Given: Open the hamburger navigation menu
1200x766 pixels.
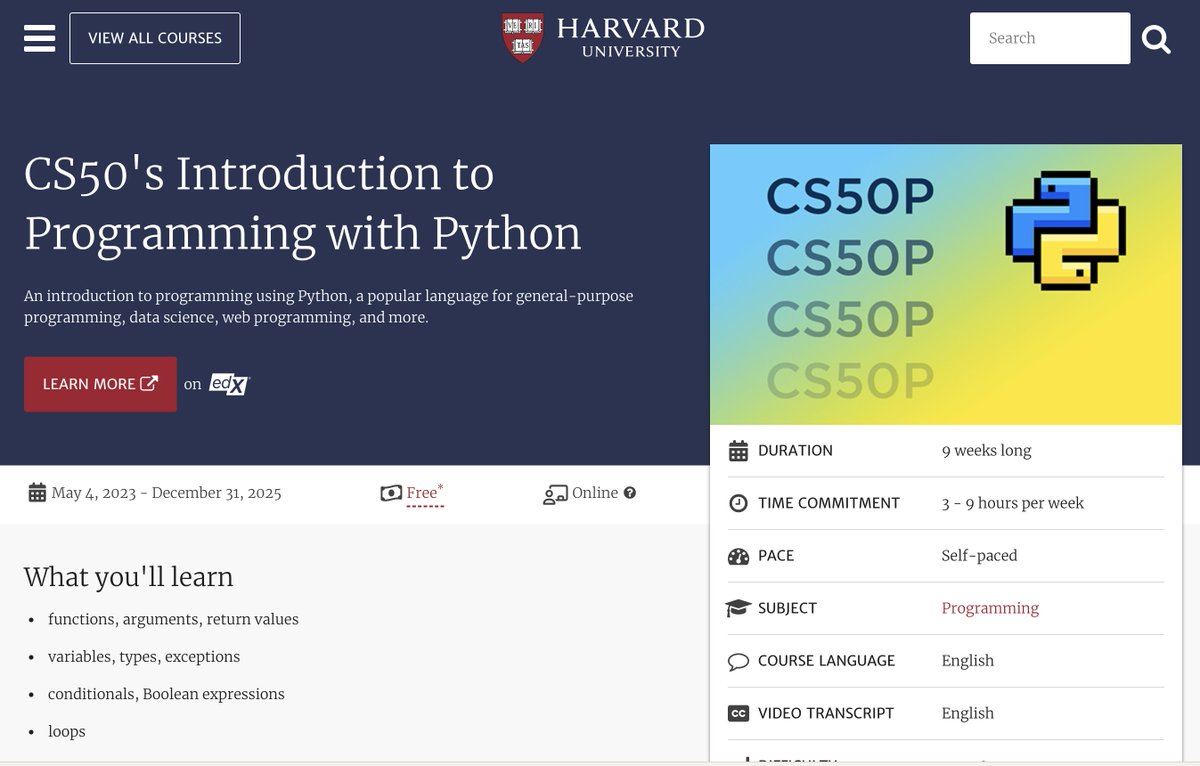Looking at the screenshot, I should click(x=39, y=38).
